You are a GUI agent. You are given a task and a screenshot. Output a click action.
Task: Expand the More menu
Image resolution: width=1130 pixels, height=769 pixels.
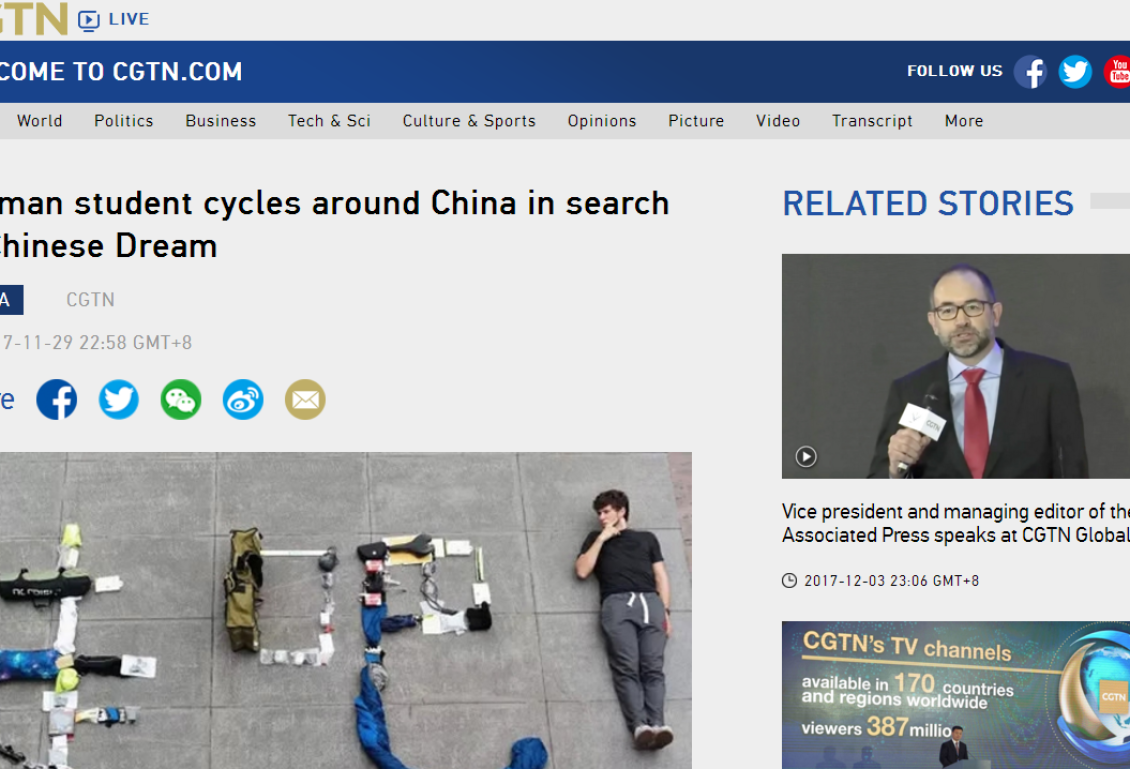pos(964,121)
